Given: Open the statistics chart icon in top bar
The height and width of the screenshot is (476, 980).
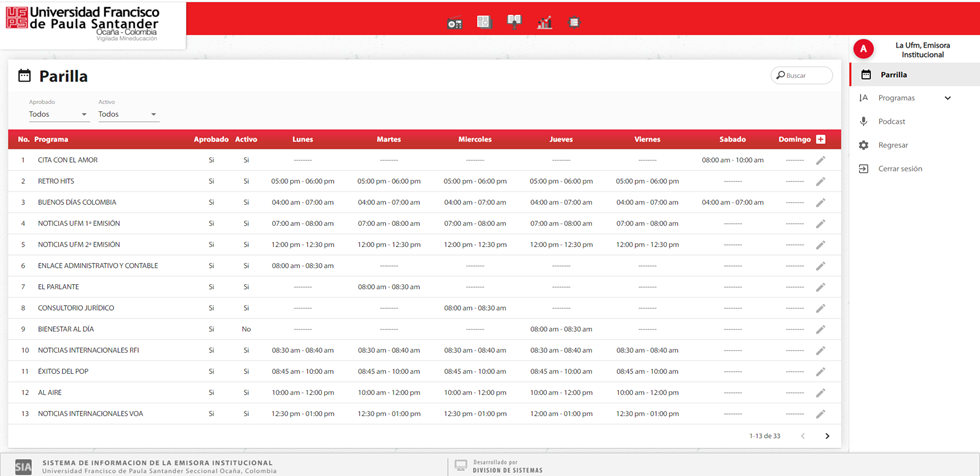Looking at the screenshot, I should [544, 22].
